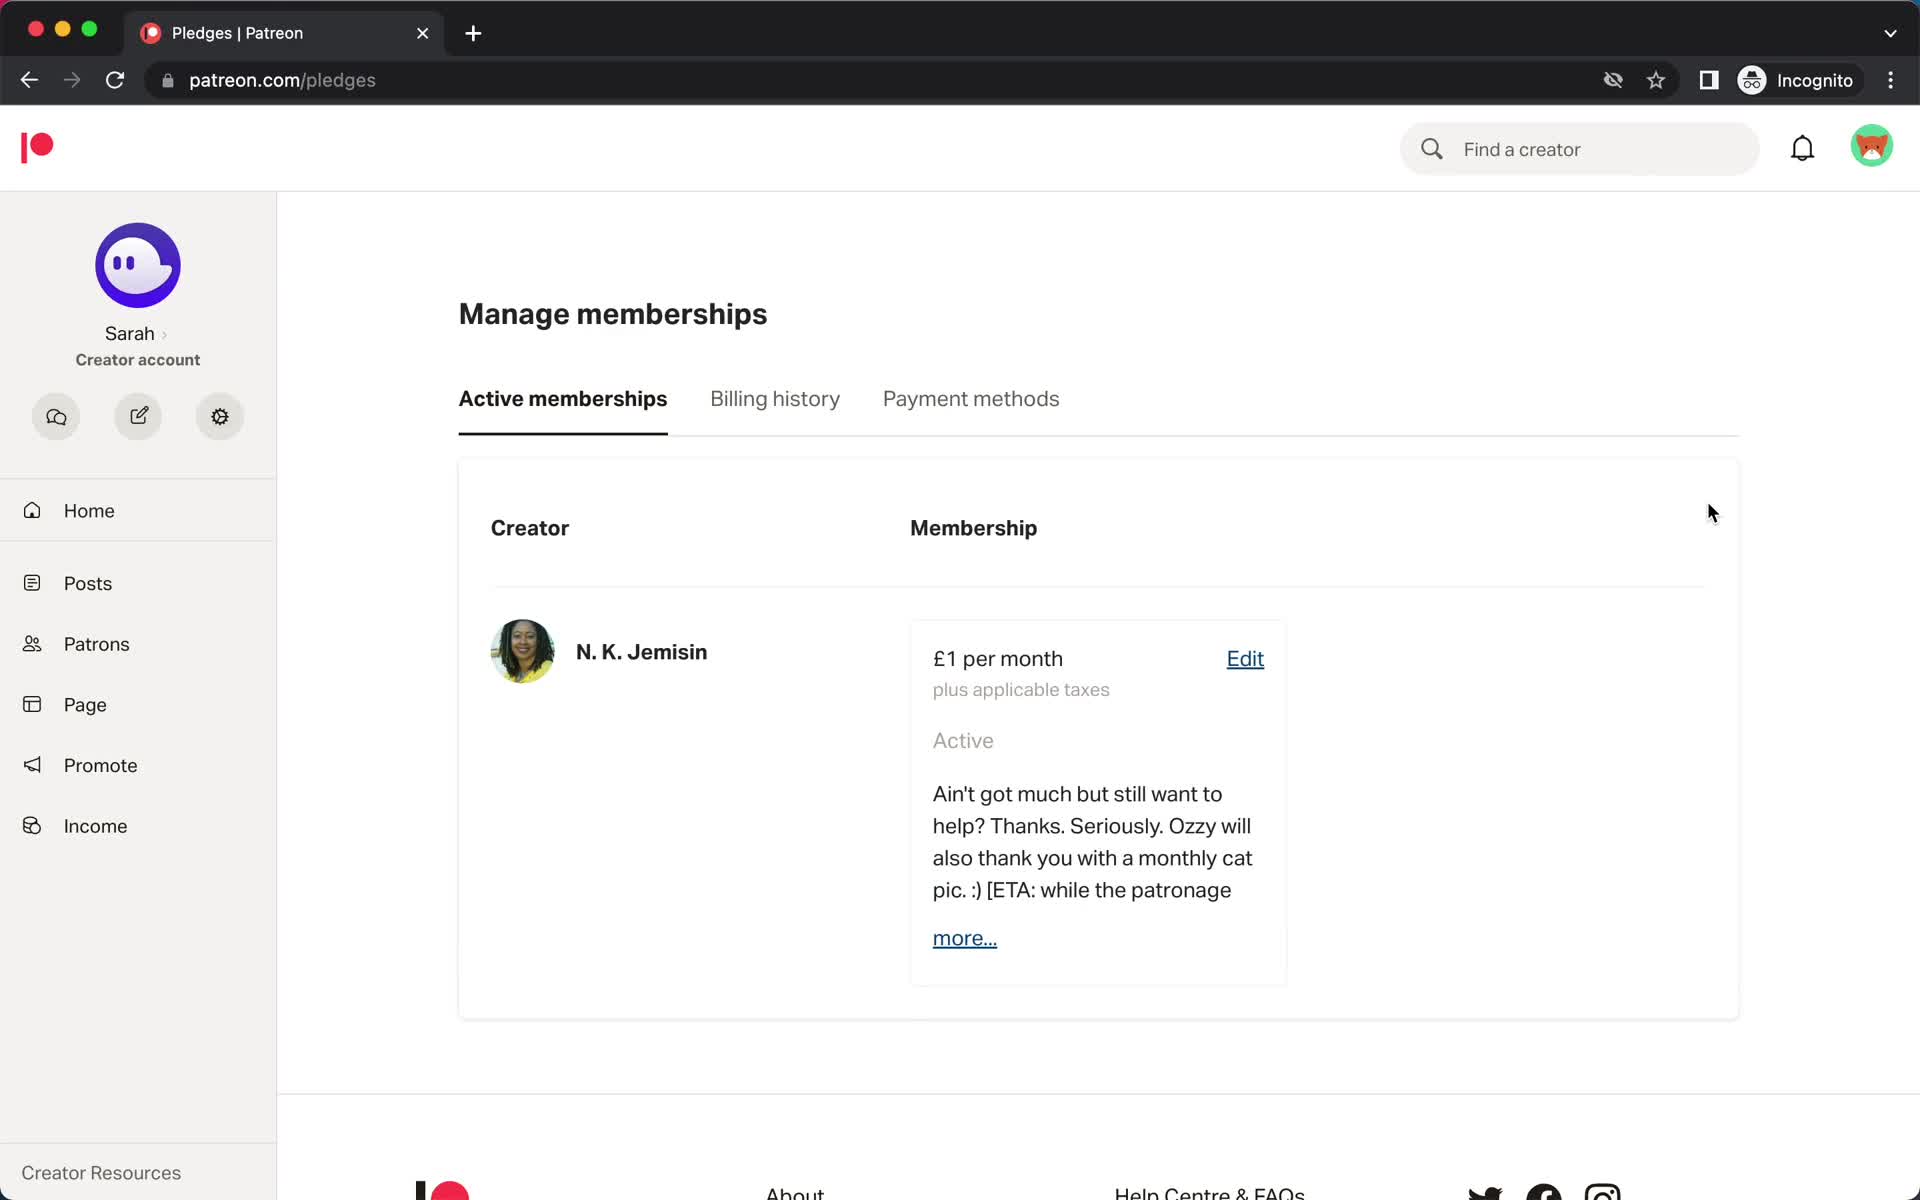Open a new browser tab
This screenshot has width=1920, height=1200.
click(473, 33)
